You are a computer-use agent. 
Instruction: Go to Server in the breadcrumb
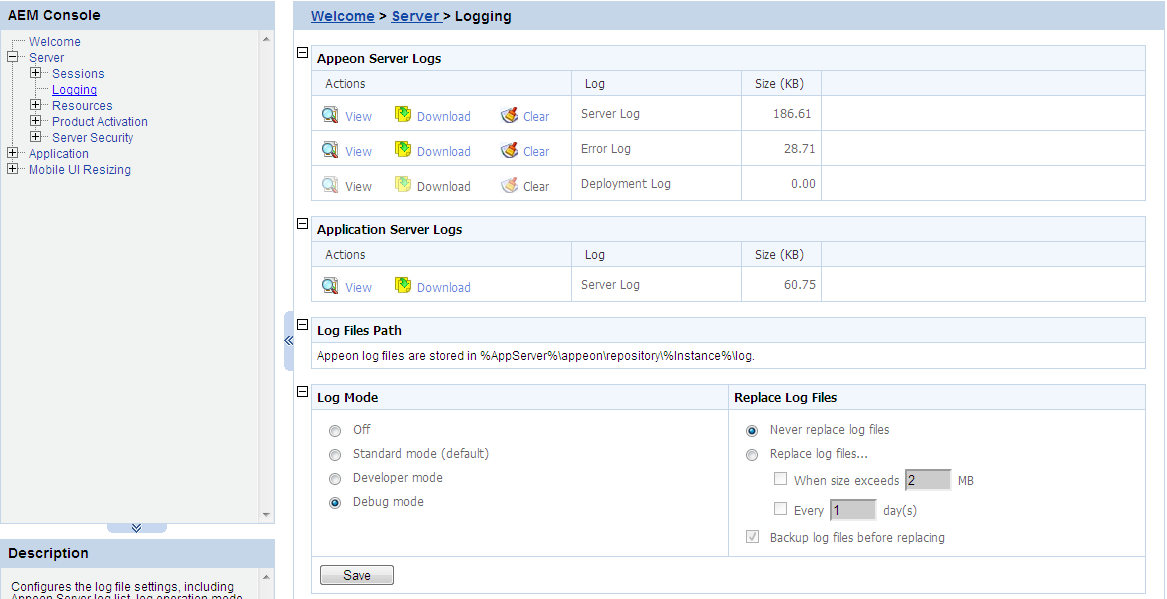coord(415,16)
